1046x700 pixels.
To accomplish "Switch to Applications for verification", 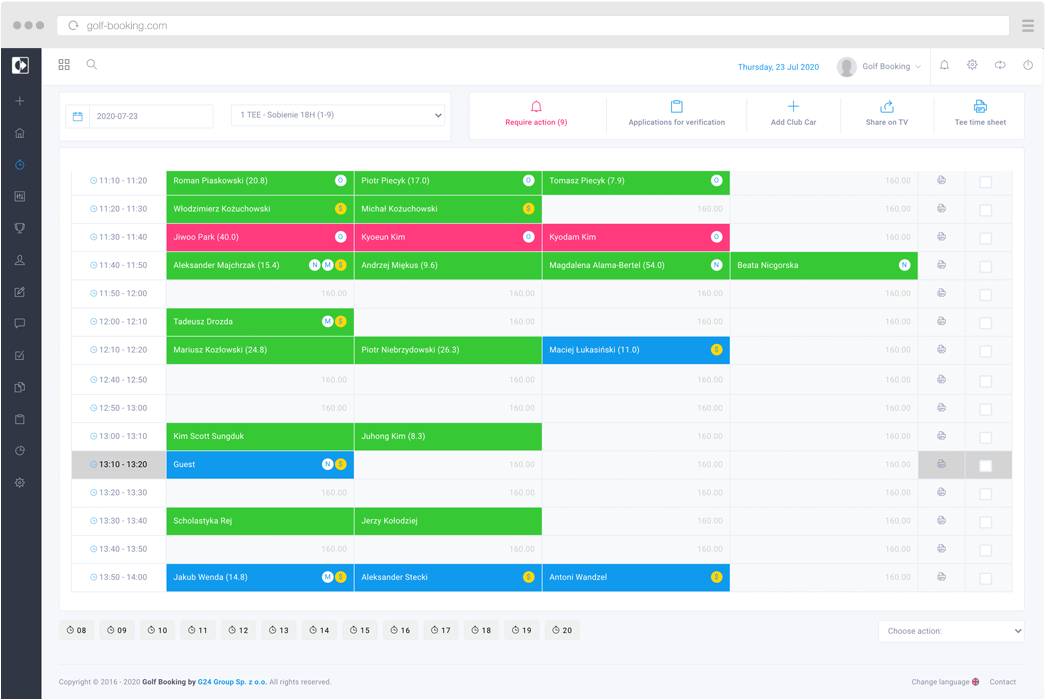I will point(676,115).
